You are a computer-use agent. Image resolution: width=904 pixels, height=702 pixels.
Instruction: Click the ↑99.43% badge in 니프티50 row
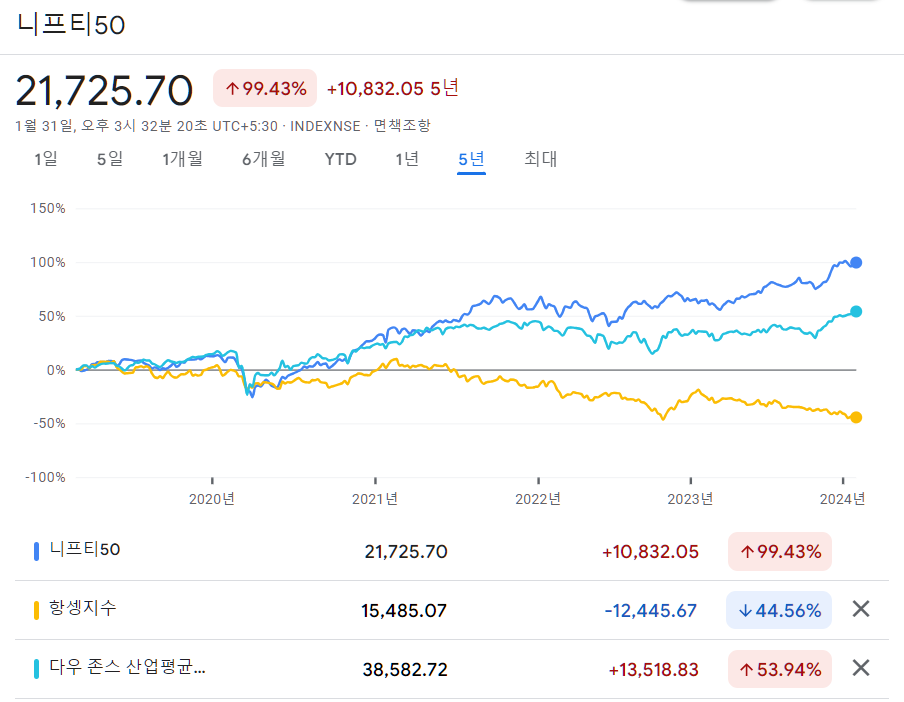click(780, 552)
